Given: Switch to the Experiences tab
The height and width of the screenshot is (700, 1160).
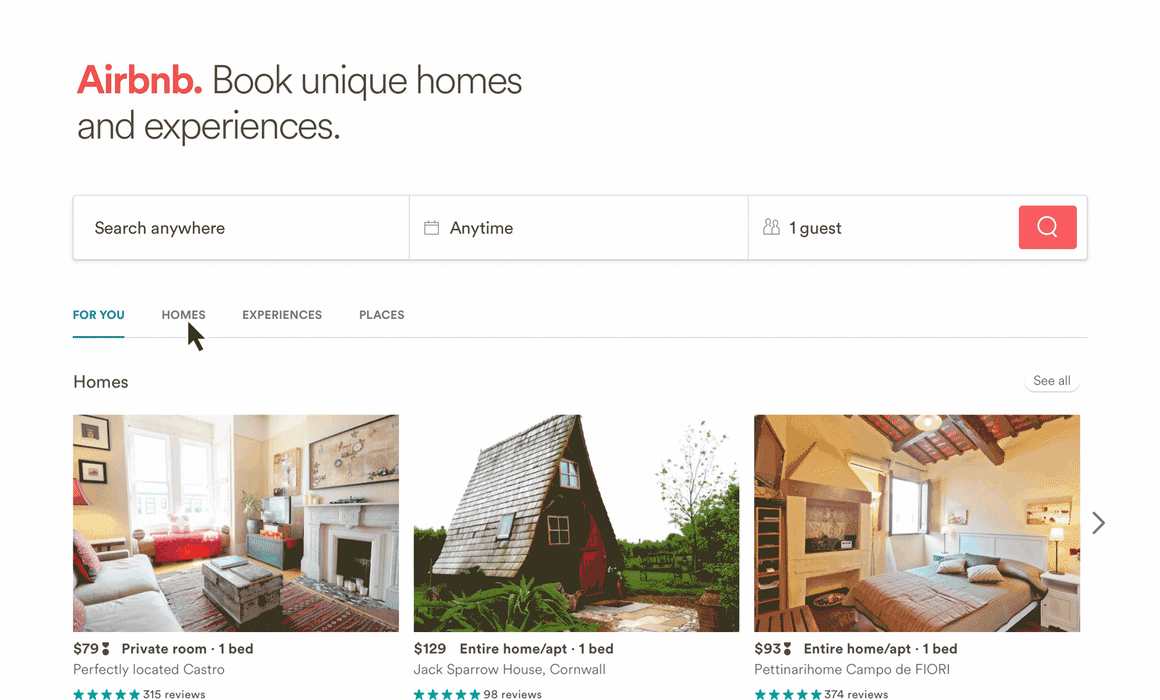Looking at the screenshot, I should 282,314.
